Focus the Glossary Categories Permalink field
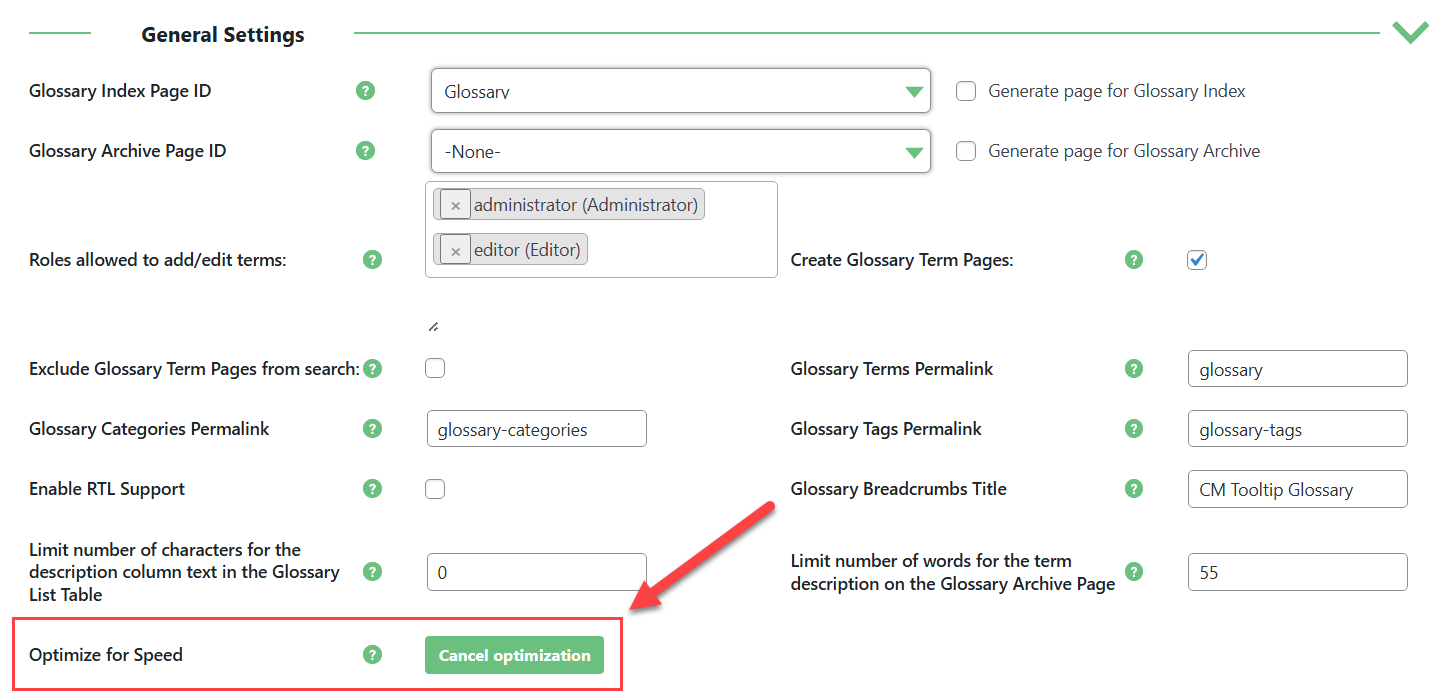This screenshot has height=700, width=1450. click(x=537, y=429)
